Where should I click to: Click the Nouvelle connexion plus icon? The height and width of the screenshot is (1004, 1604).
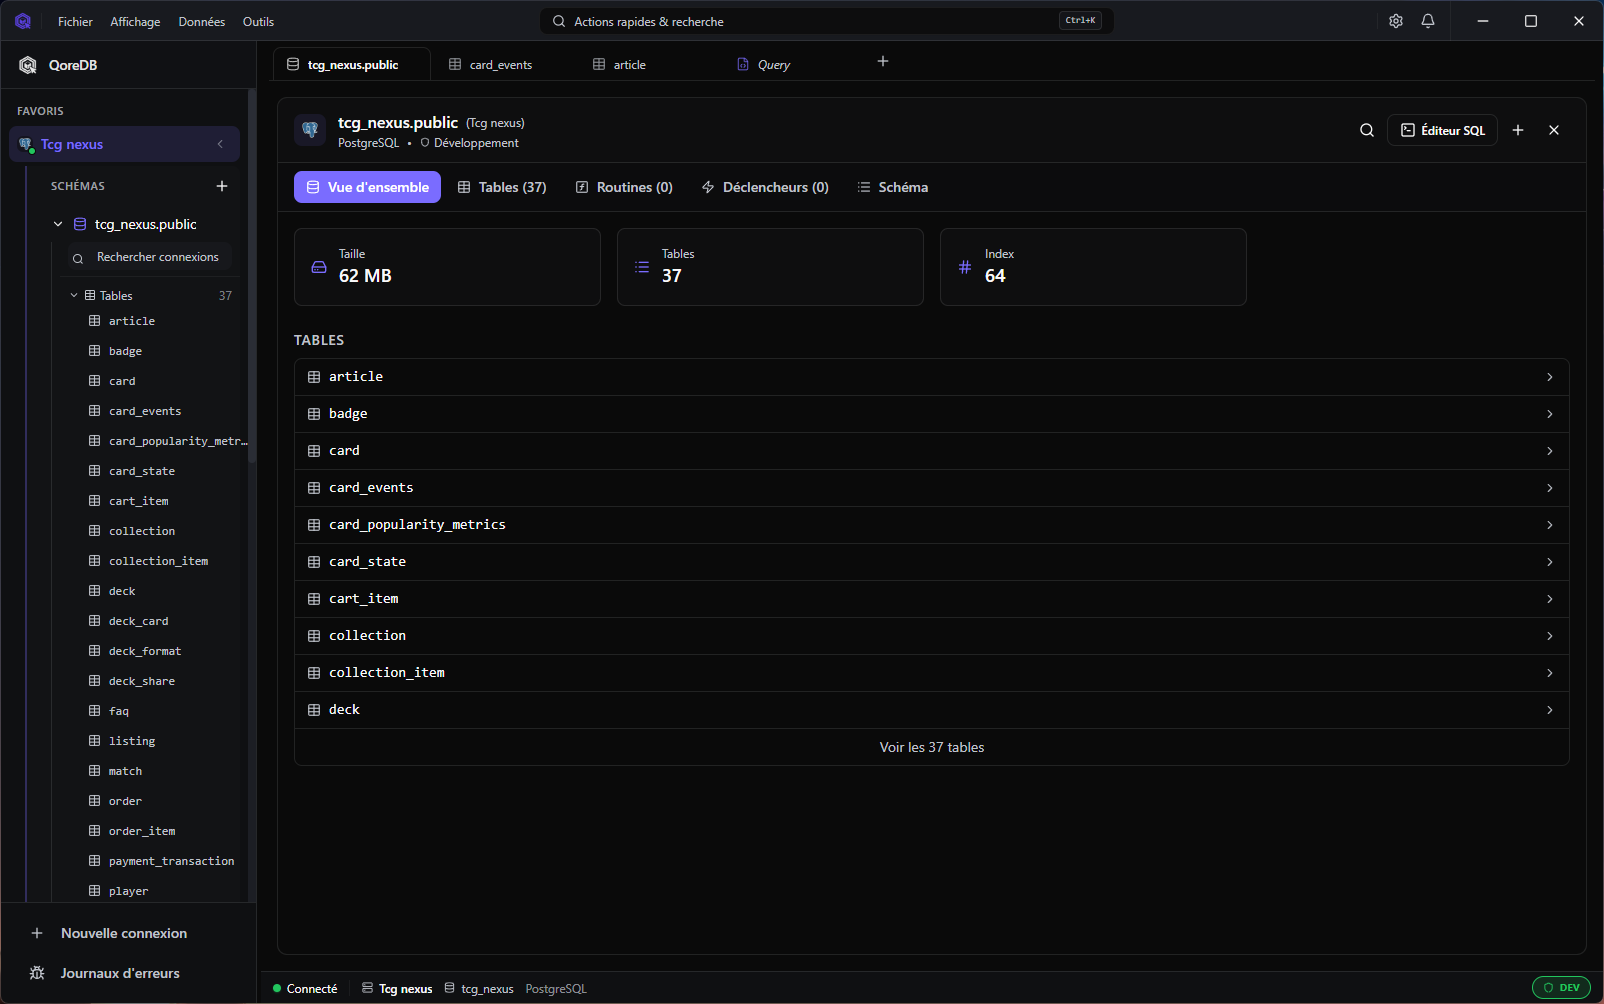37,933
